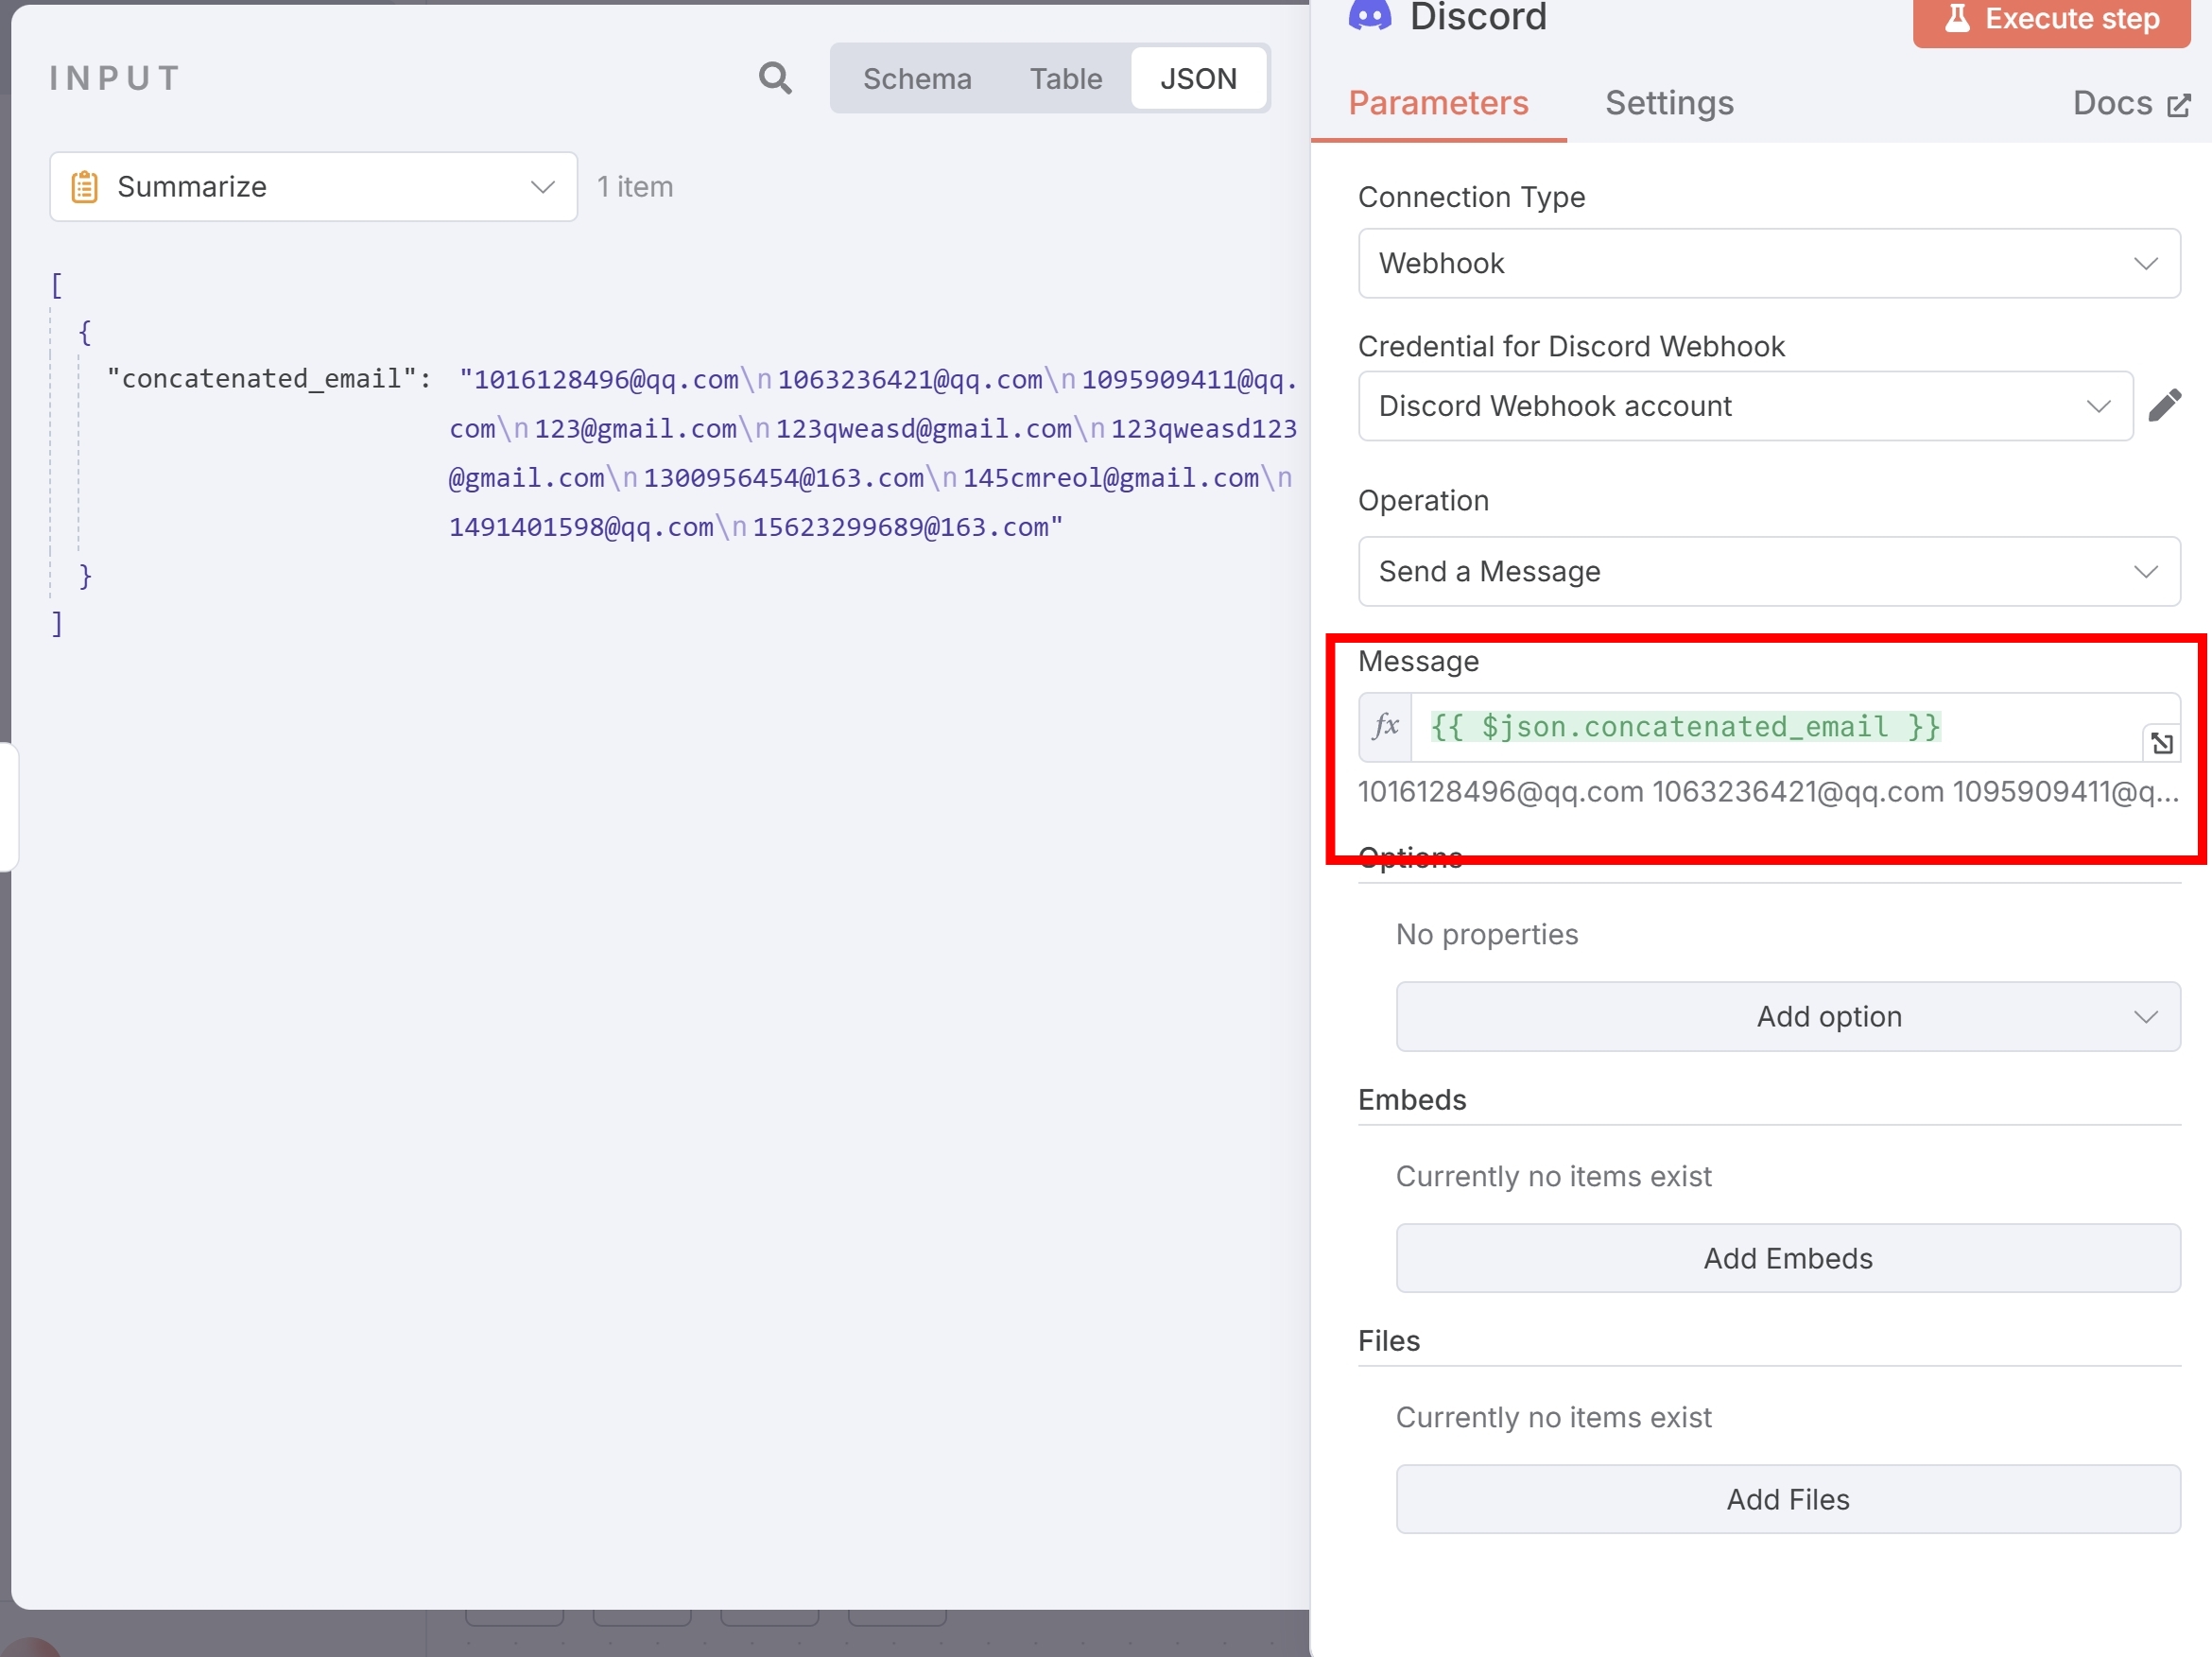Click the Embeds section heading

pos(1412,1100)
